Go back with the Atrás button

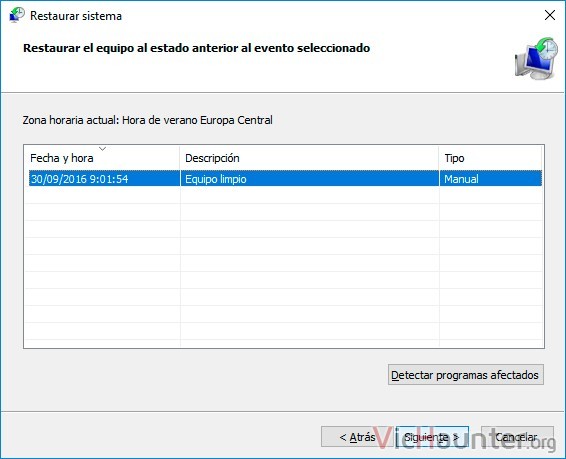click(357, 437)
